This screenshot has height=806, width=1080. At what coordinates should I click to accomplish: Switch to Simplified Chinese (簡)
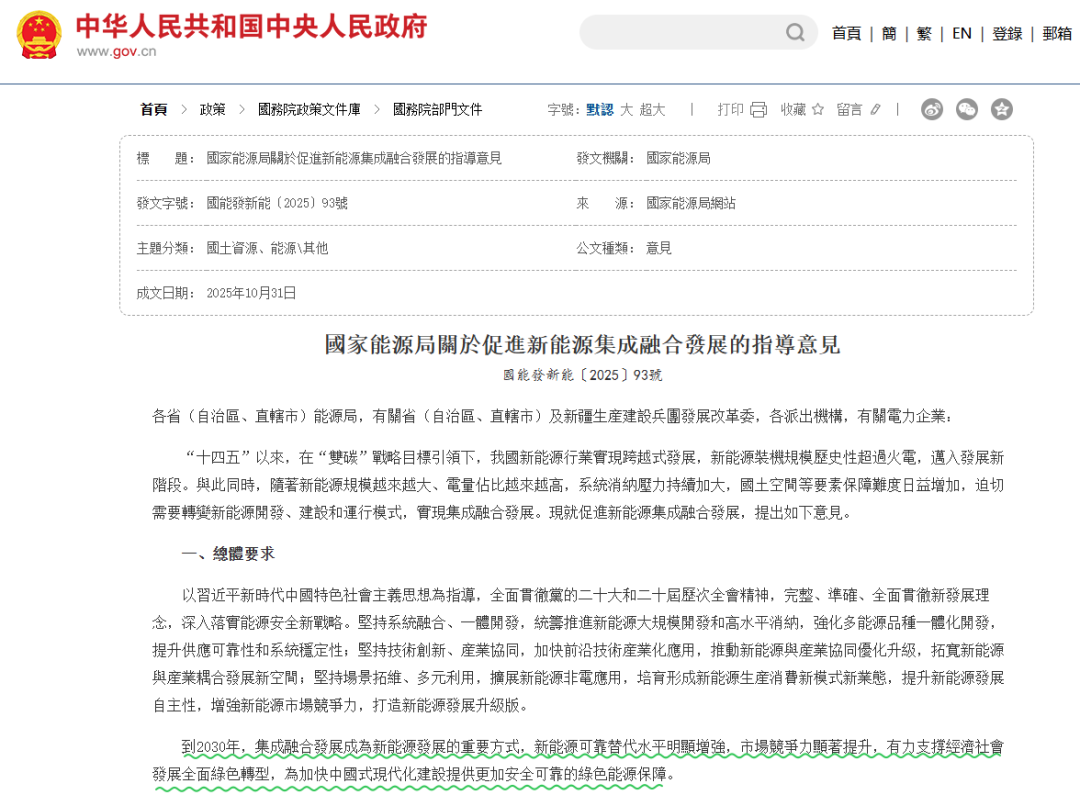pyautogui.click(x=889, y=33)
